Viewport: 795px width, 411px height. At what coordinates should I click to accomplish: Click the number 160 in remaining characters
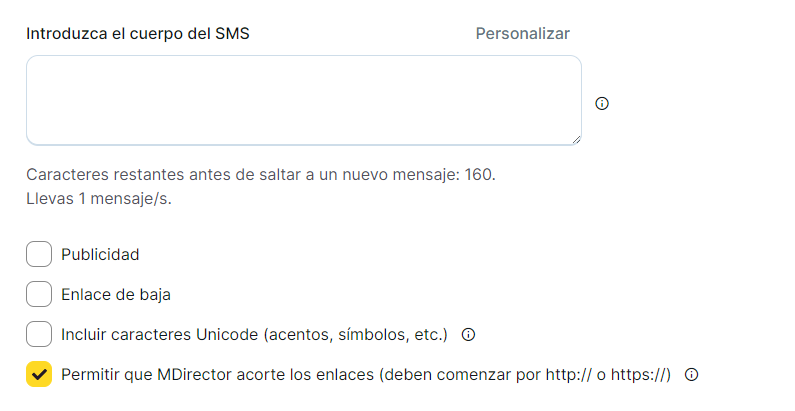tap(478, 175)
